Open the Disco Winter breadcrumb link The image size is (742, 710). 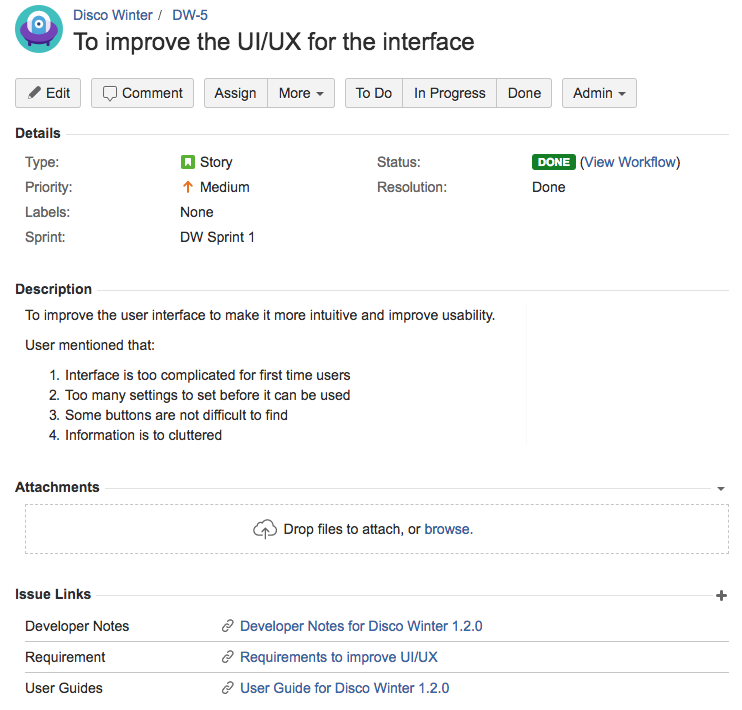113,15
